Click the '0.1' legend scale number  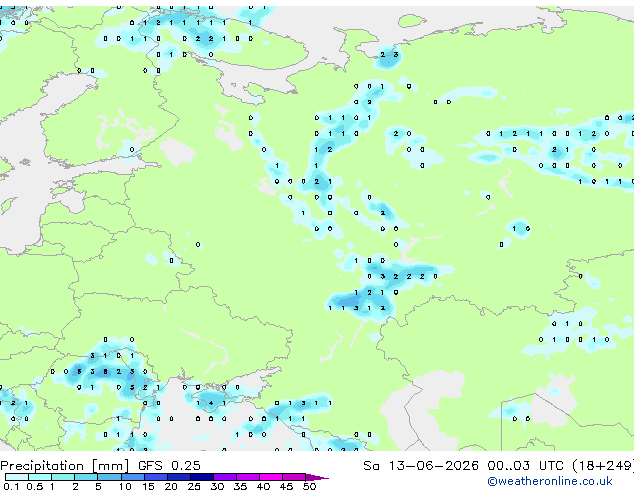tap(11, 486)
